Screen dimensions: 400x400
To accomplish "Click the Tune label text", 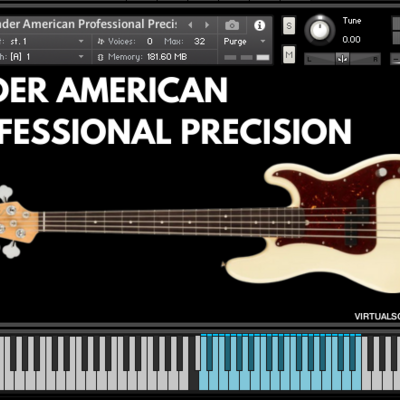I will 352,21.
